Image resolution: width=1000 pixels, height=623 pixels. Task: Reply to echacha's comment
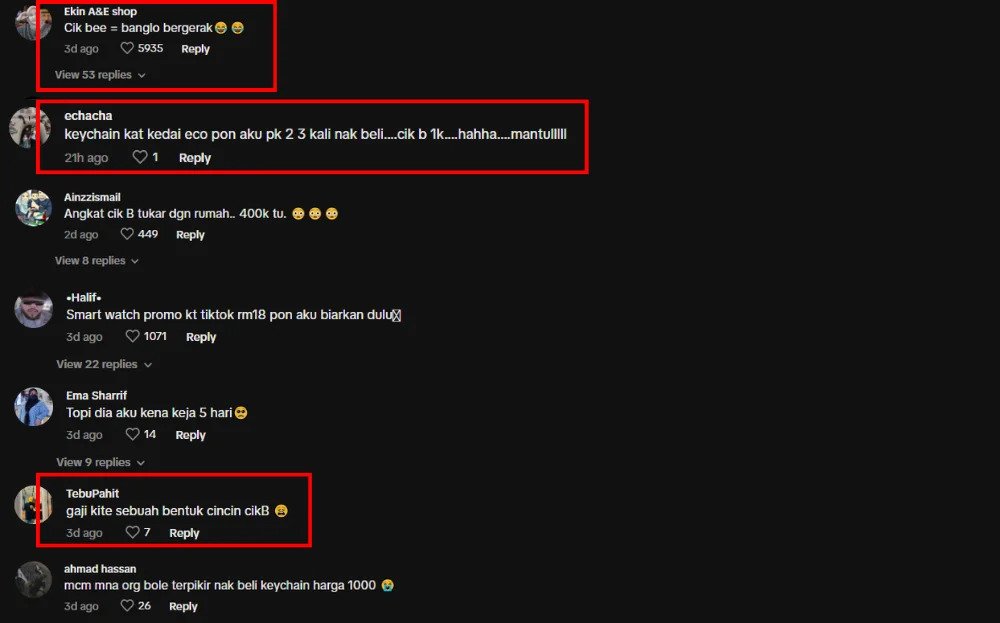coord(195,158)
